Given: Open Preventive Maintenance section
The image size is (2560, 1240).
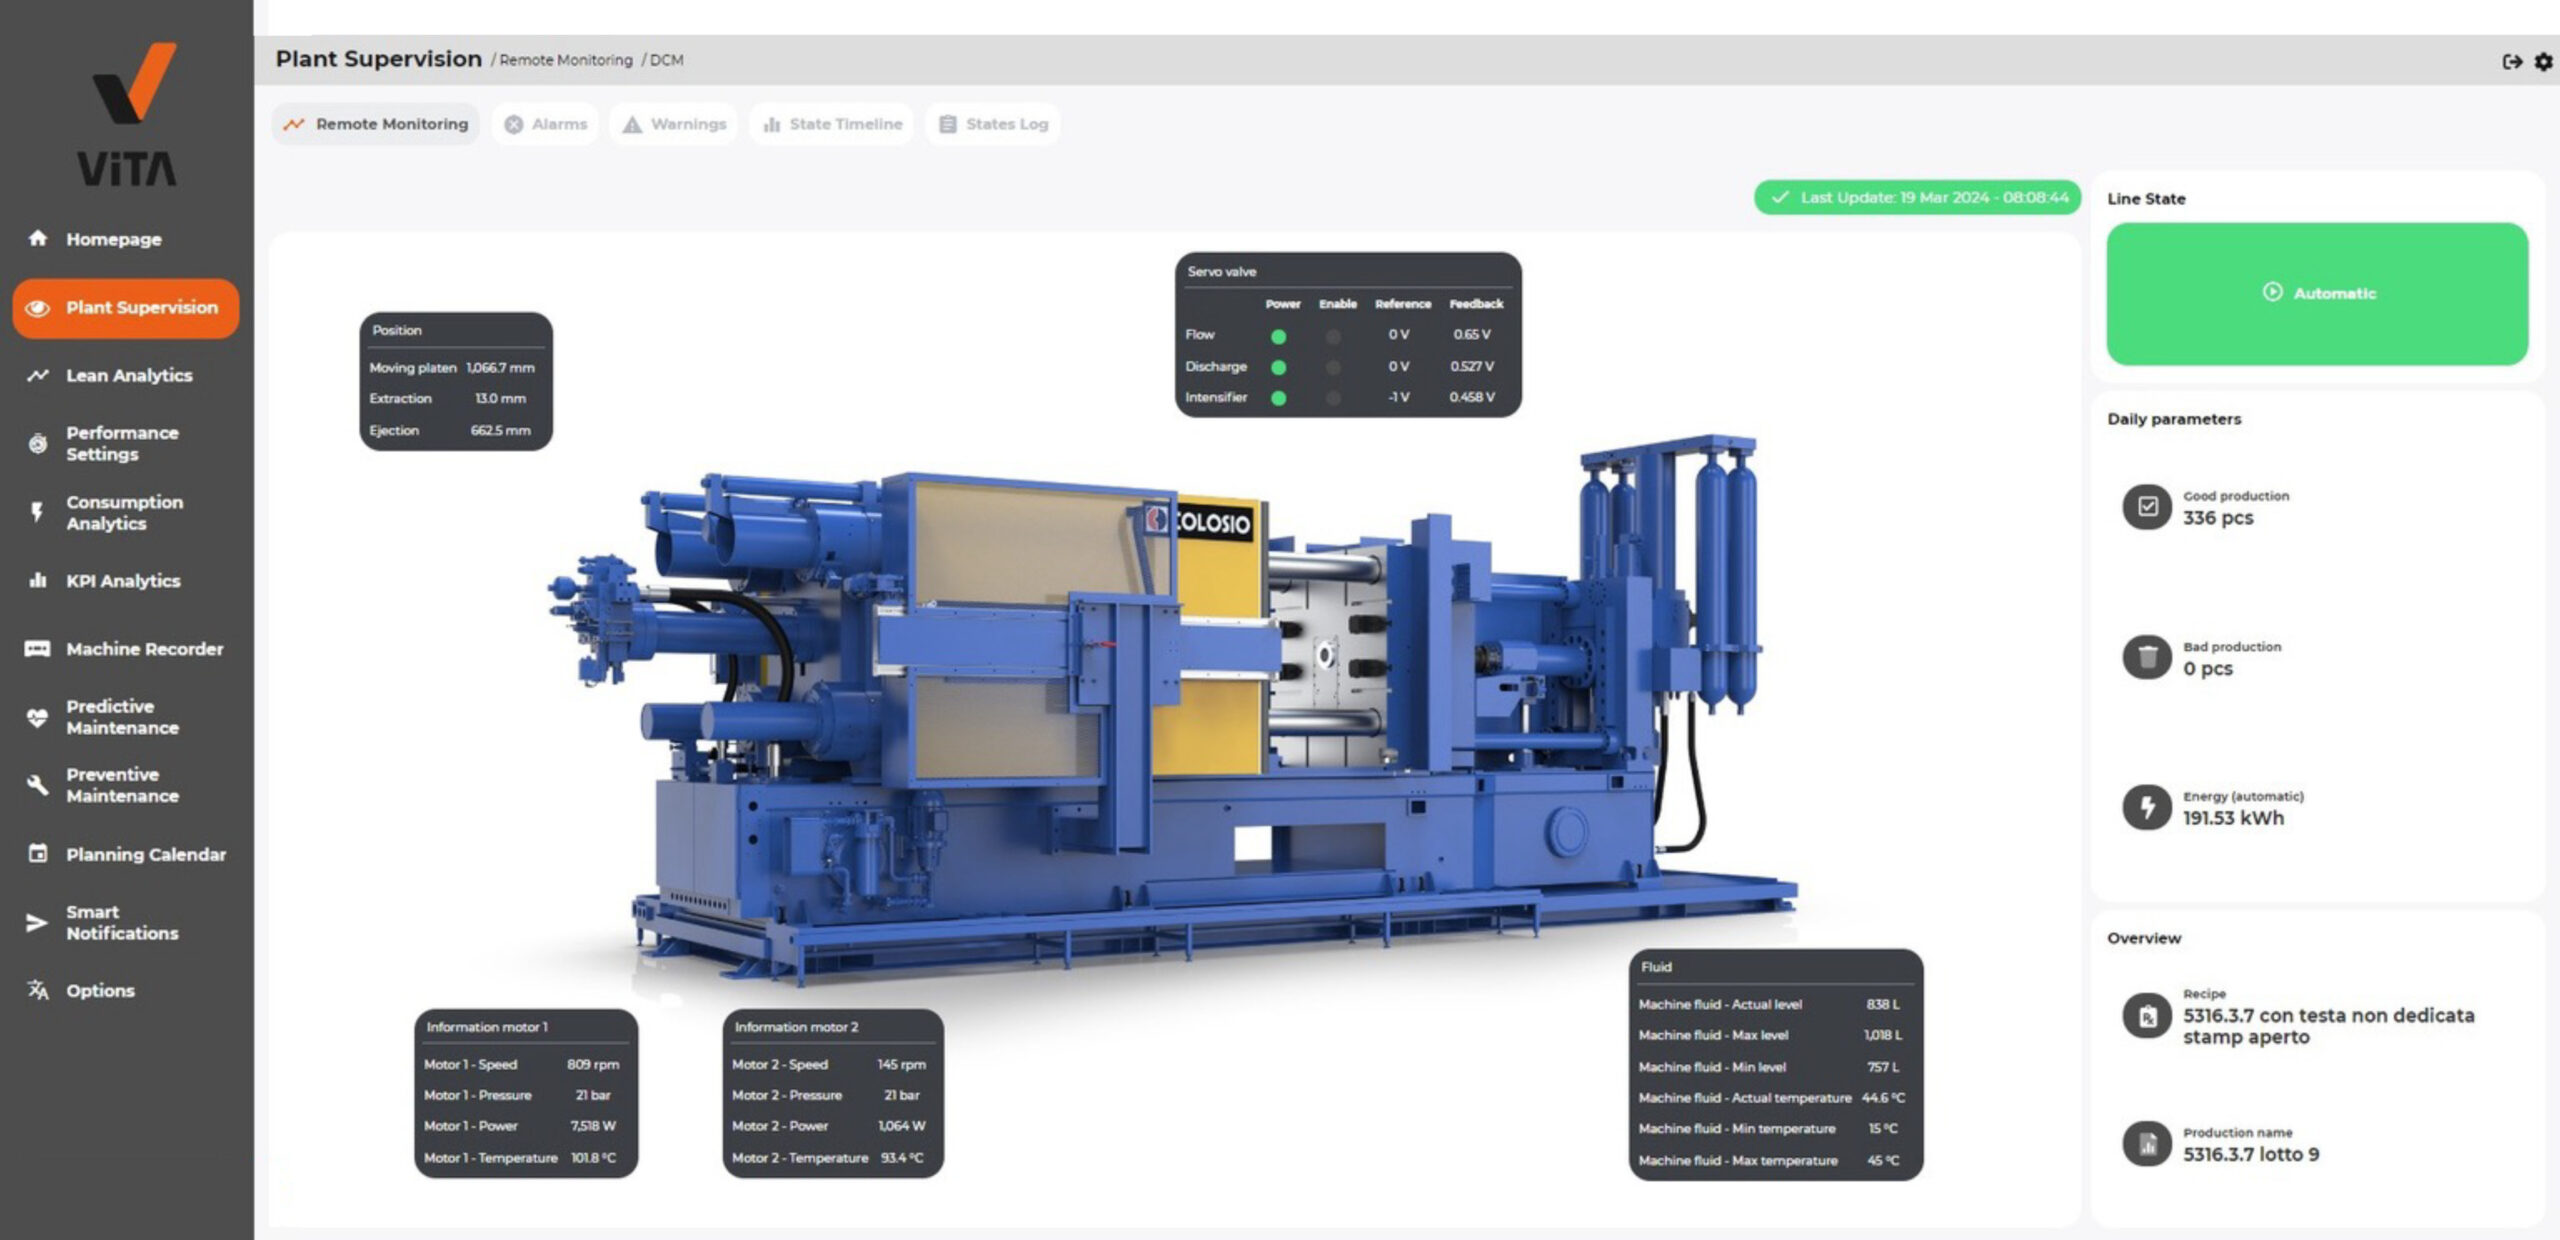Looking at the screenshot, I should point(122,785).
